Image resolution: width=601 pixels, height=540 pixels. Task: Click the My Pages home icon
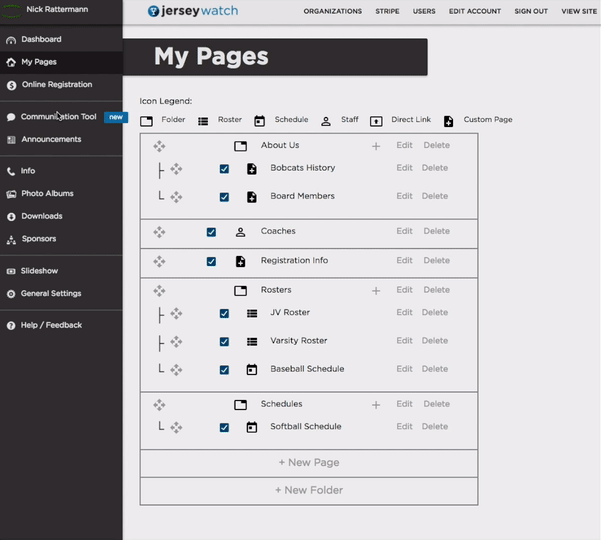point(11,62)
